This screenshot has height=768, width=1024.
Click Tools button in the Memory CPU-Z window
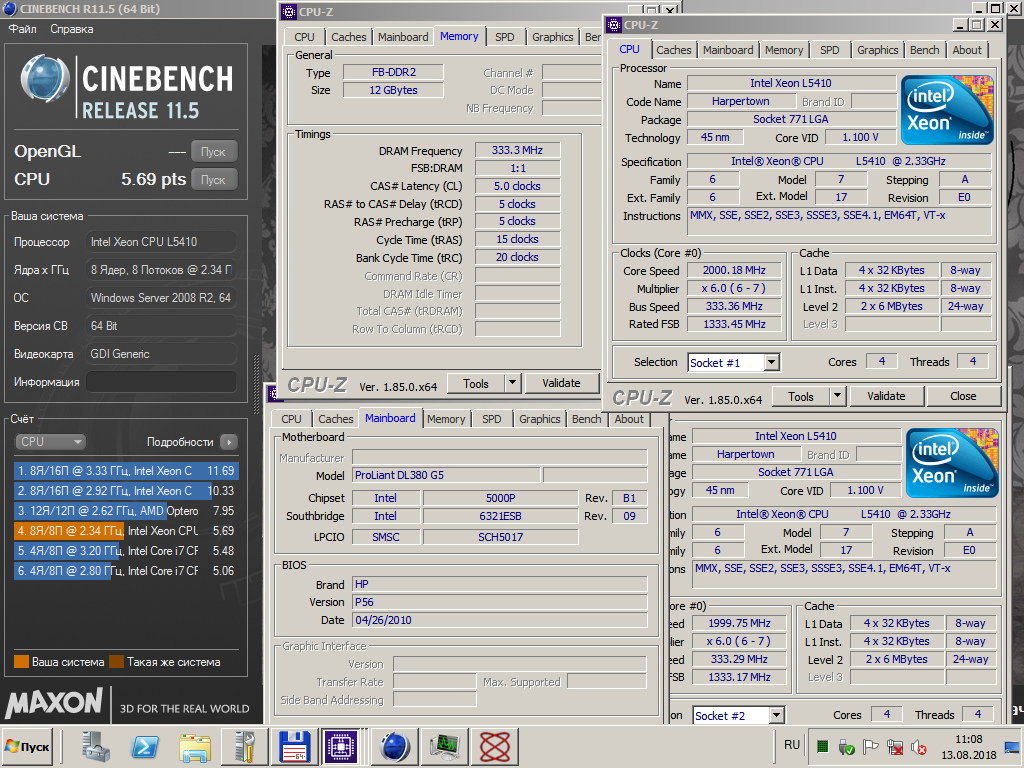[476, 383]
